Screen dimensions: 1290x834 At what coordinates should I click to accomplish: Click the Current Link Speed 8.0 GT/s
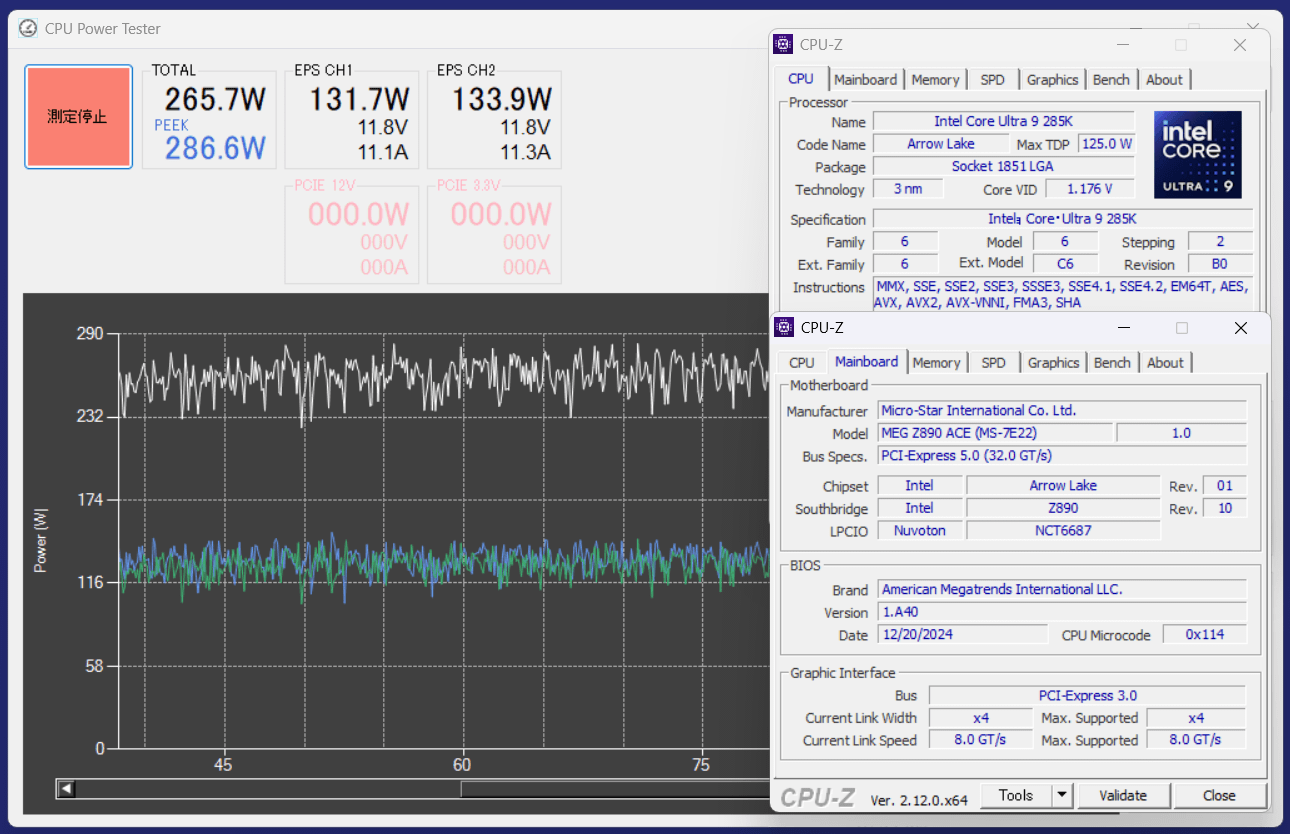(981, 740)
